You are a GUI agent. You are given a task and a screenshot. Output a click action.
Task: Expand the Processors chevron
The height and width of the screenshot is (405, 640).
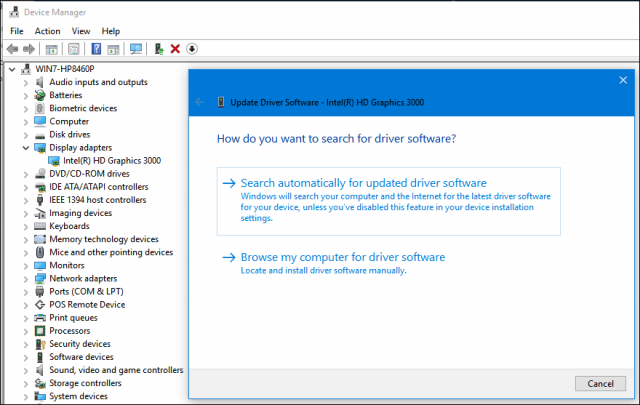pyautogui.click(x=26, y=332)
